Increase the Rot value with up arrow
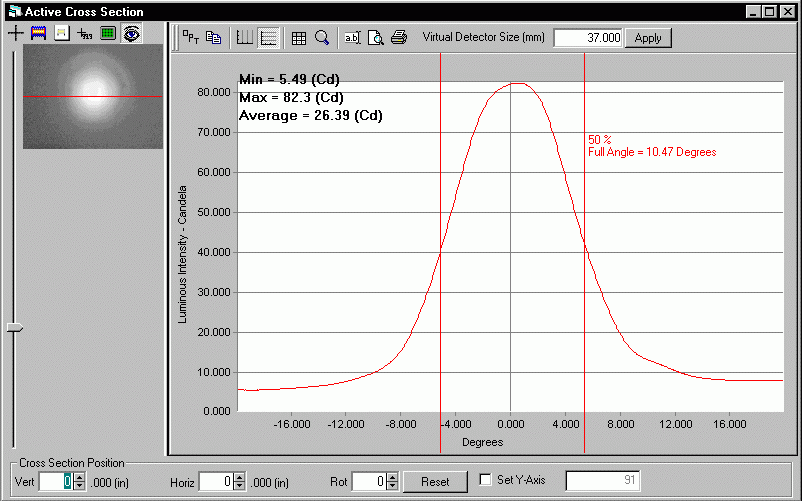 [x=392, y=477]
